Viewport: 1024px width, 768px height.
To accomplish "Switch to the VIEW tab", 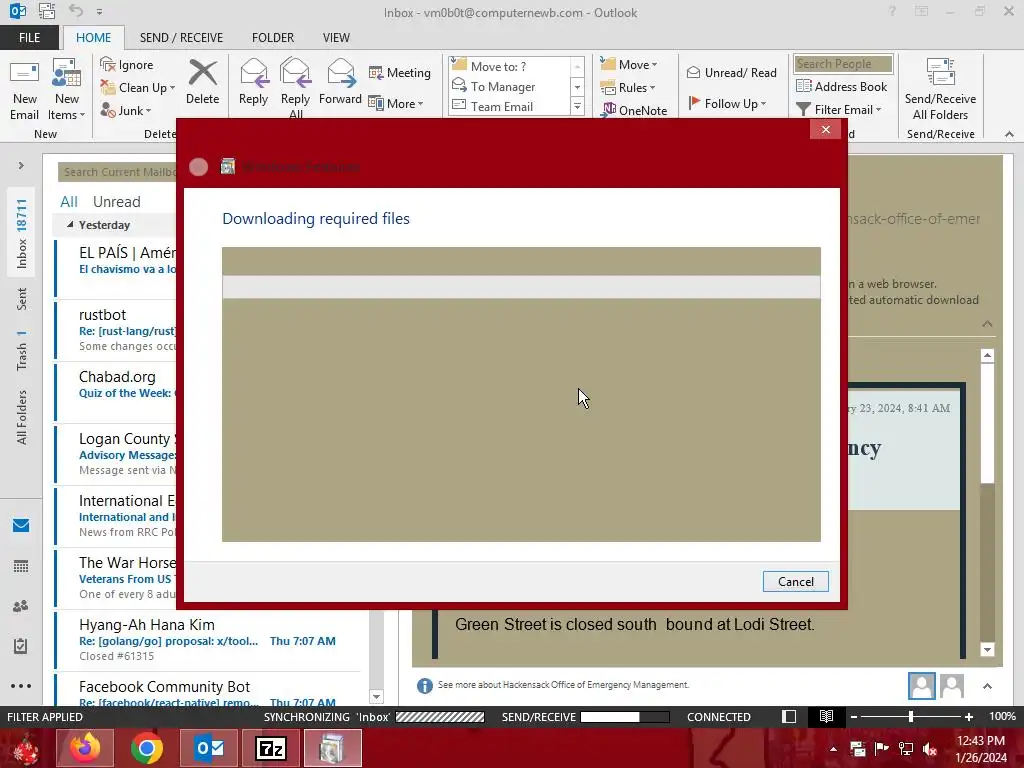I will coord(336,38).
